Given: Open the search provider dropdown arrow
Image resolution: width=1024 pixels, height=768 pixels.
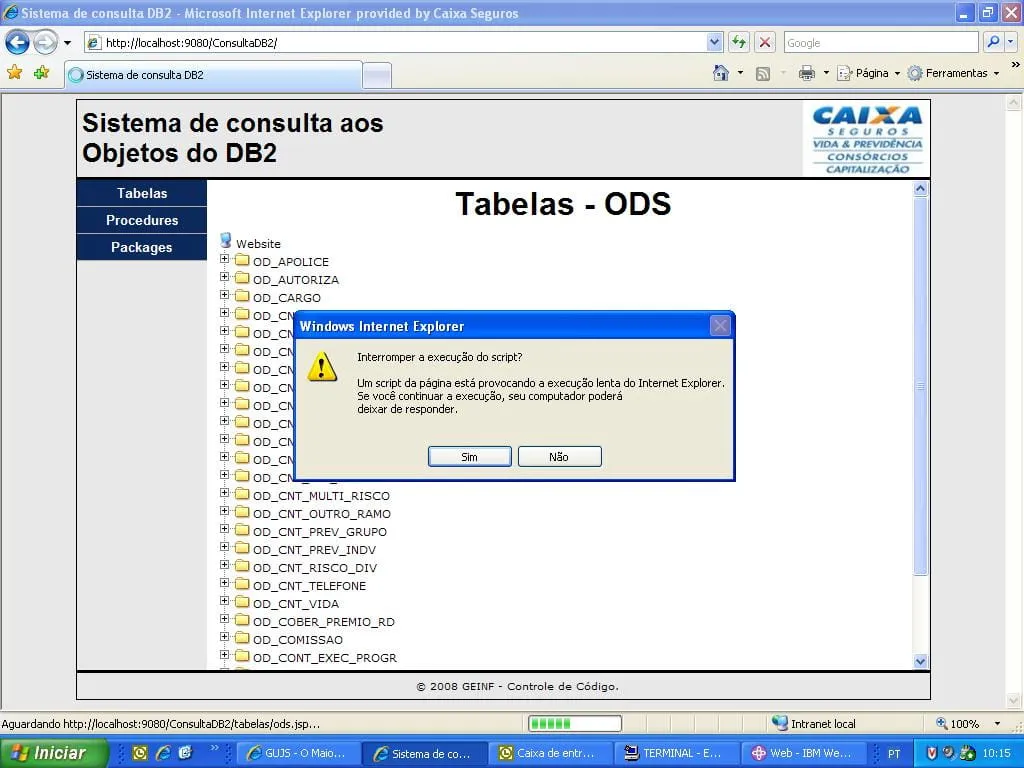Looking at the screenshot, I should pyautogui.click(x=1011, y=43).
